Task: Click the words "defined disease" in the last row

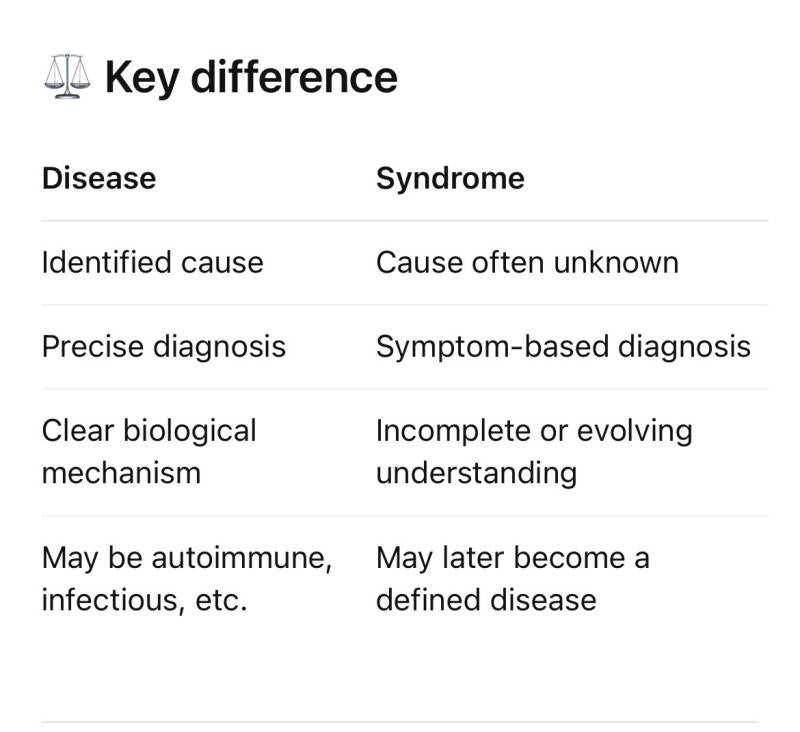Action: point(486,600)
